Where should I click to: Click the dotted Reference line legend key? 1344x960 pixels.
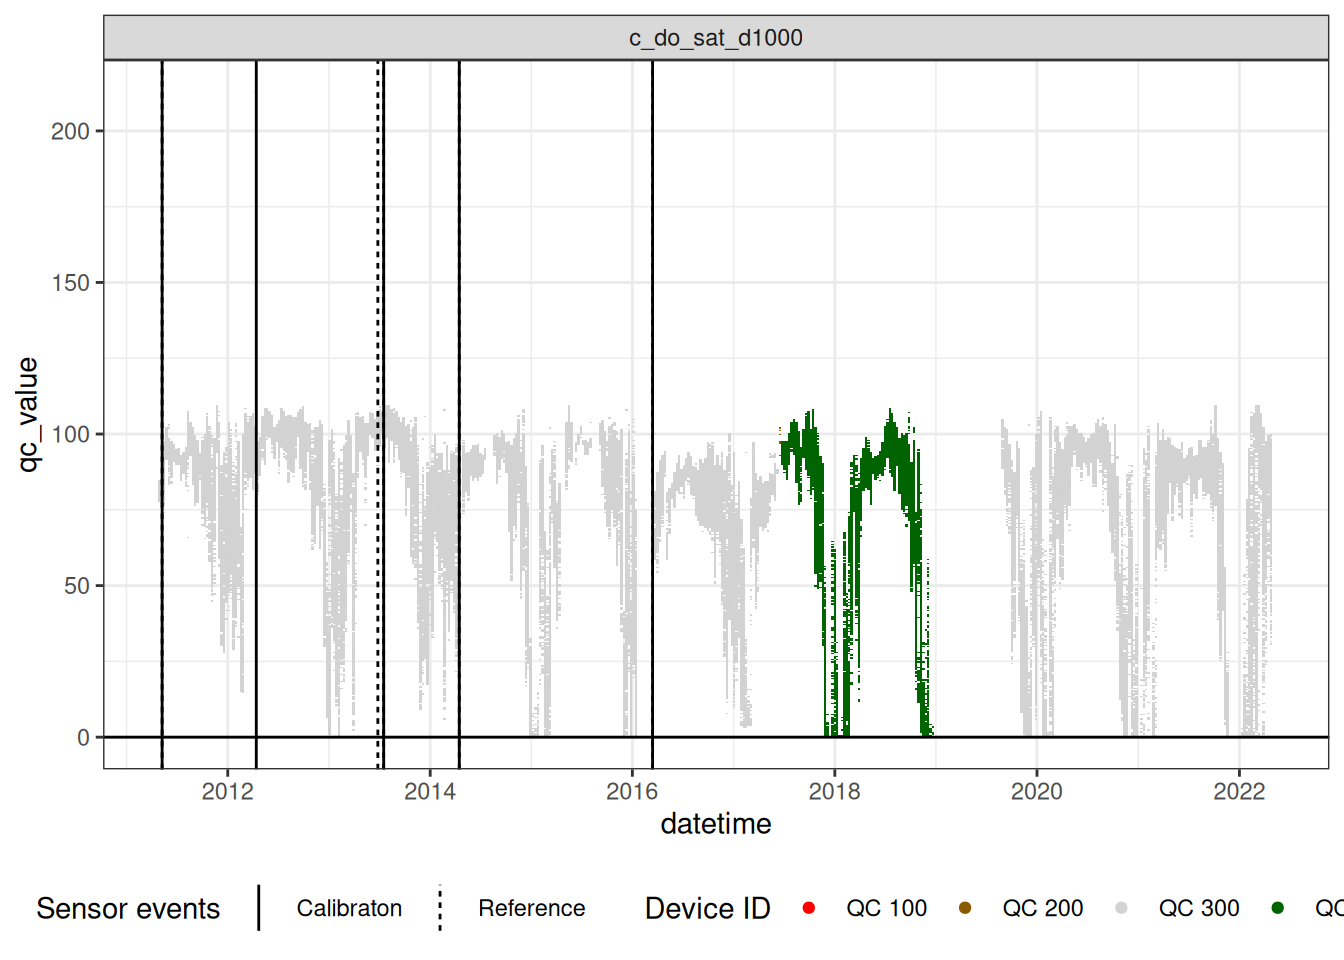tap(440, 908)
